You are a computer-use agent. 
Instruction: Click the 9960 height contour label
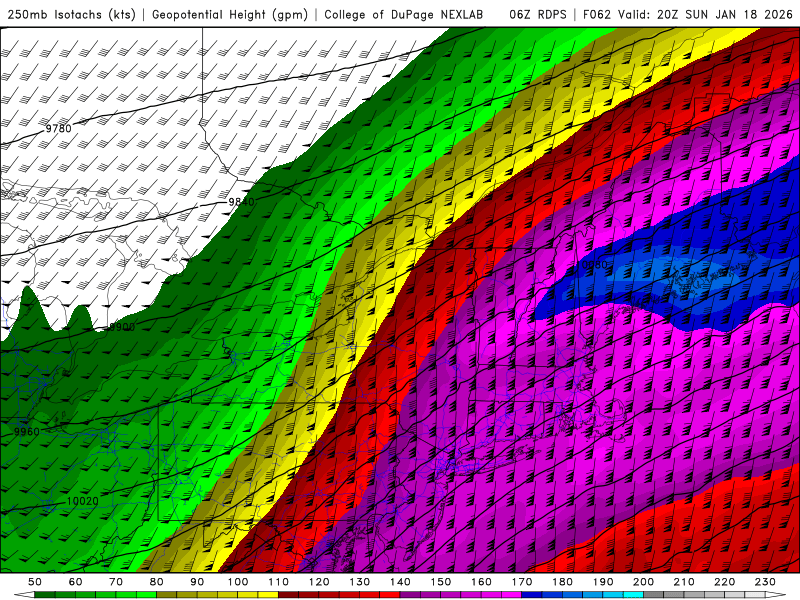[x=27, y=432]
